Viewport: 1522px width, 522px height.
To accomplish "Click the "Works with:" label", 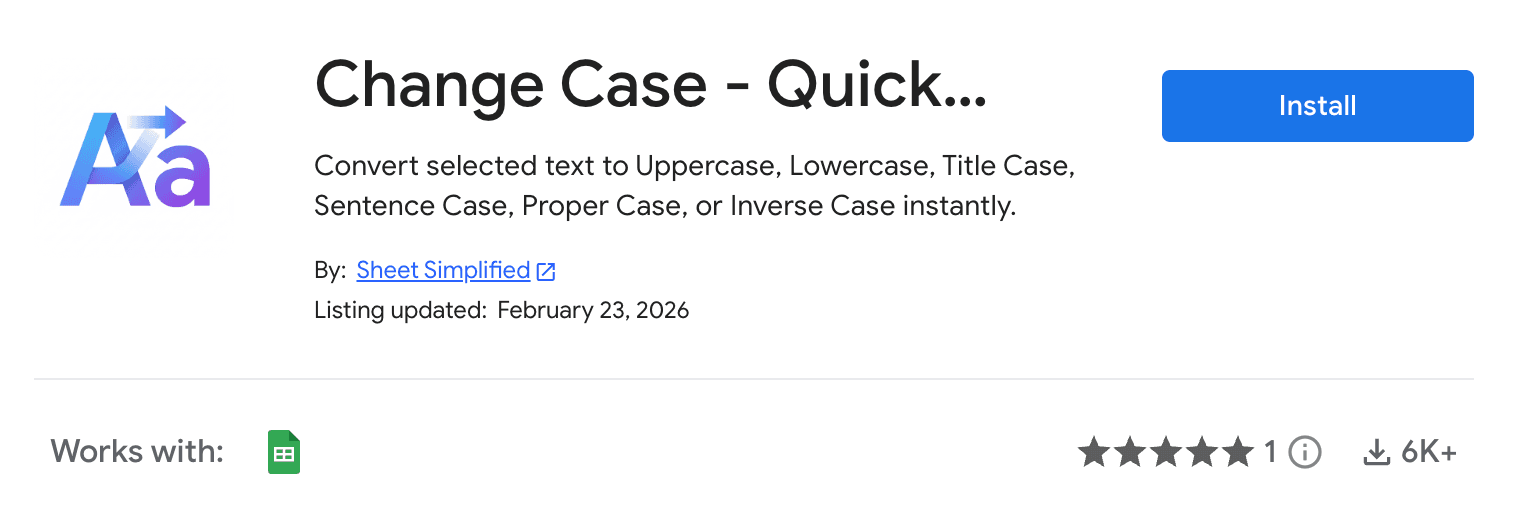I will 137,452.
